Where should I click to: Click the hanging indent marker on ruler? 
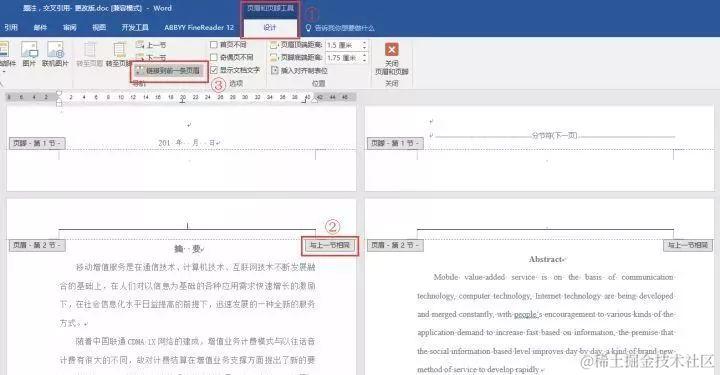click(59, 100)
